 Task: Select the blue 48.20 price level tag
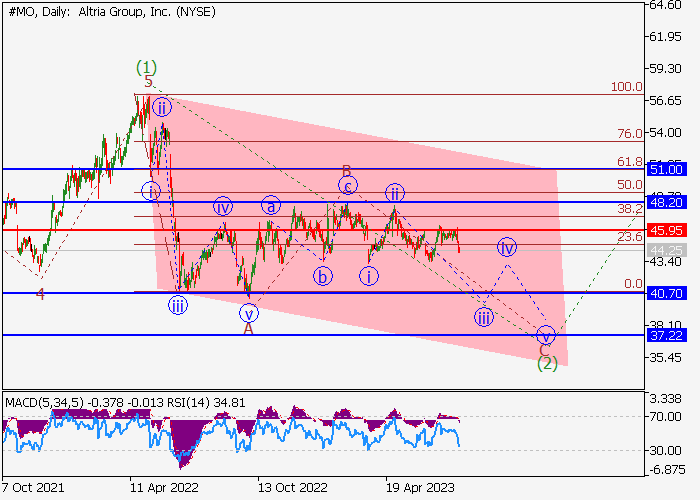(667, 202)
